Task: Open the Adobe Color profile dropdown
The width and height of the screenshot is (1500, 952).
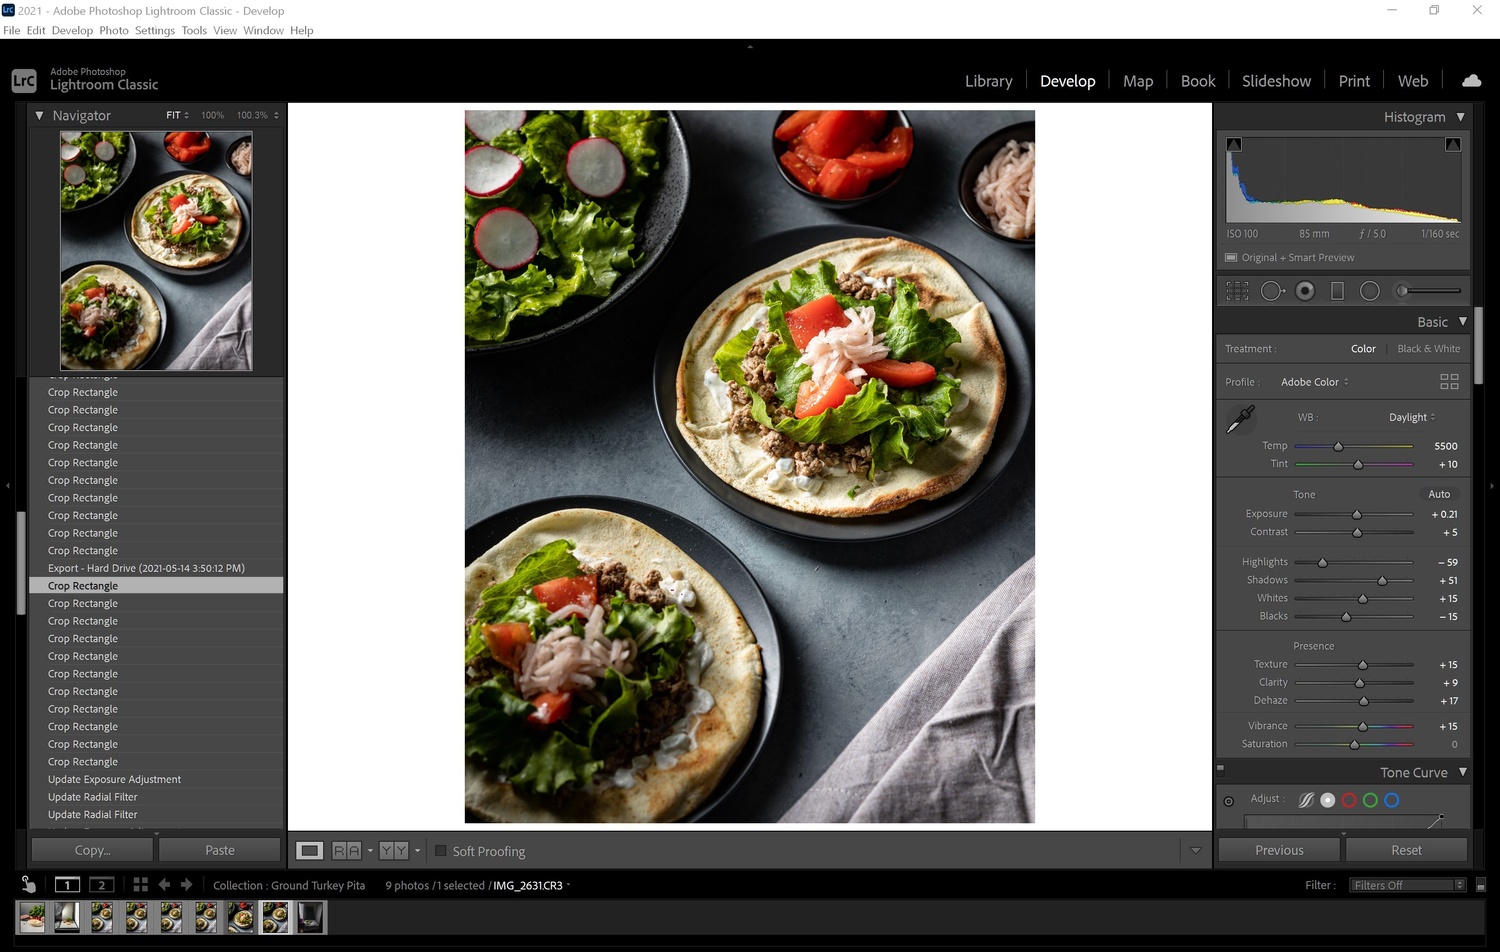Action: coord(1314,382)
